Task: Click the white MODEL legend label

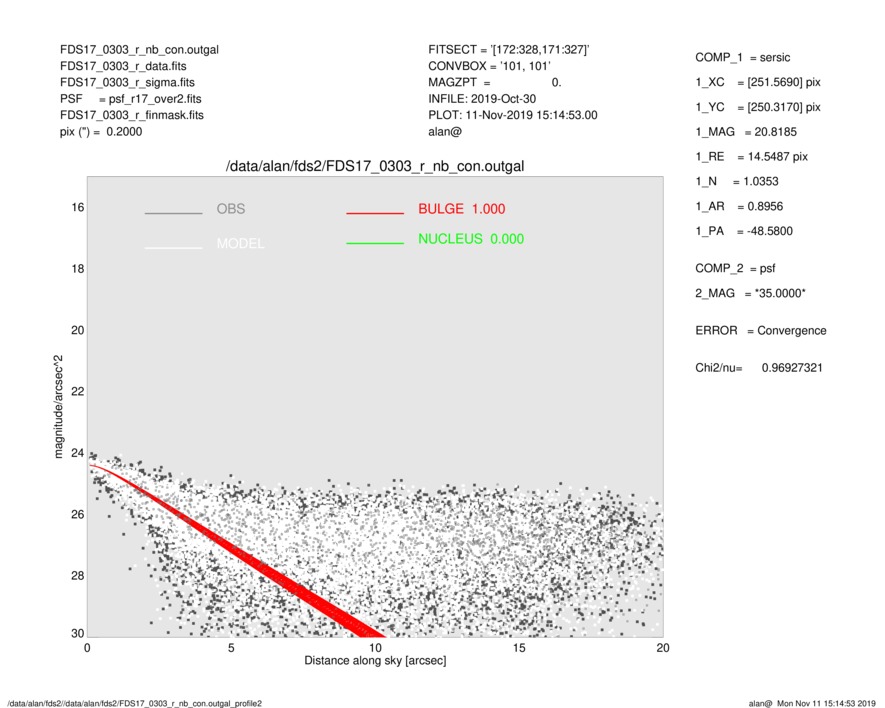Action: click(x=240, y=243)
